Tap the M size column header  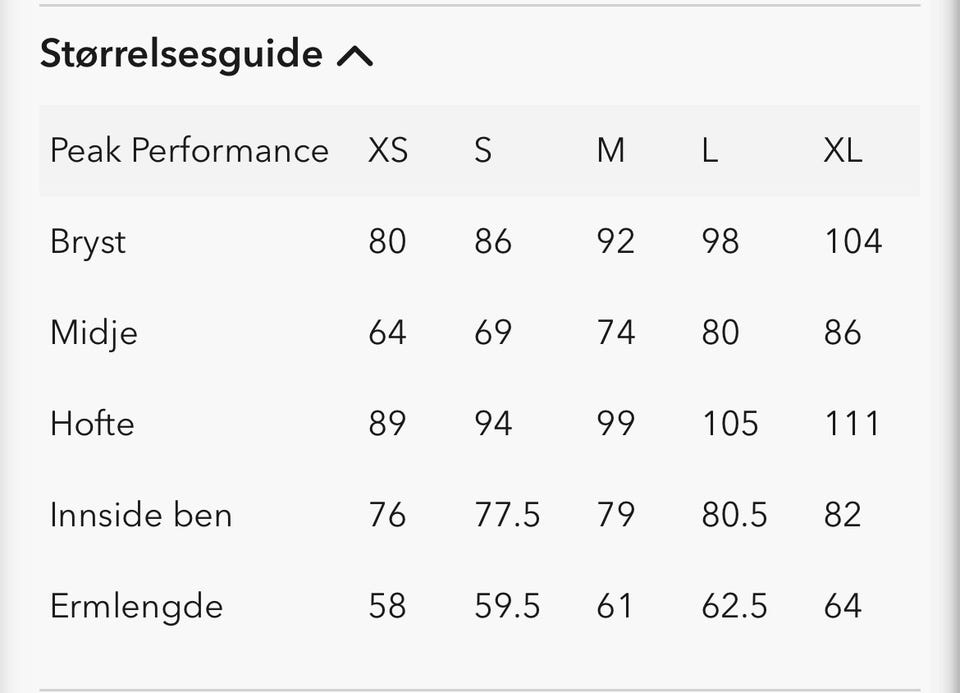tap(610, 150)
